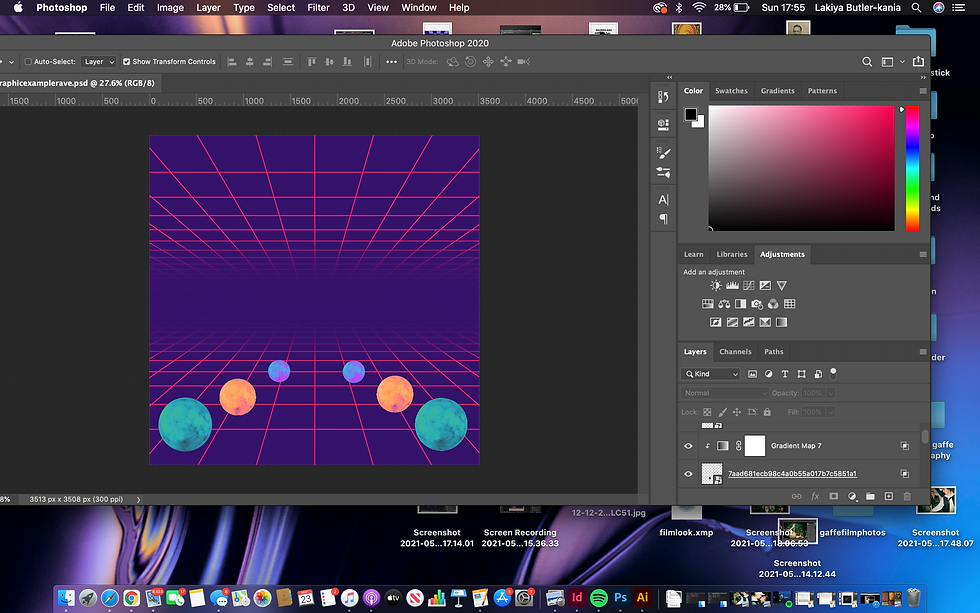Align top edges in options bar
This screenshot has height=613, width=980.
[x=311, y=62]
